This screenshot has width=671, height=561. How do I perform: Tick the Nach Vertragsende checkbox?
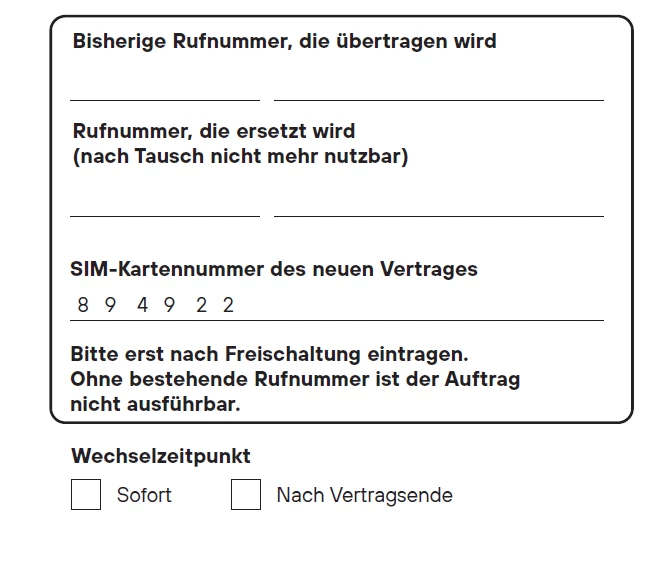coord(246,495)
